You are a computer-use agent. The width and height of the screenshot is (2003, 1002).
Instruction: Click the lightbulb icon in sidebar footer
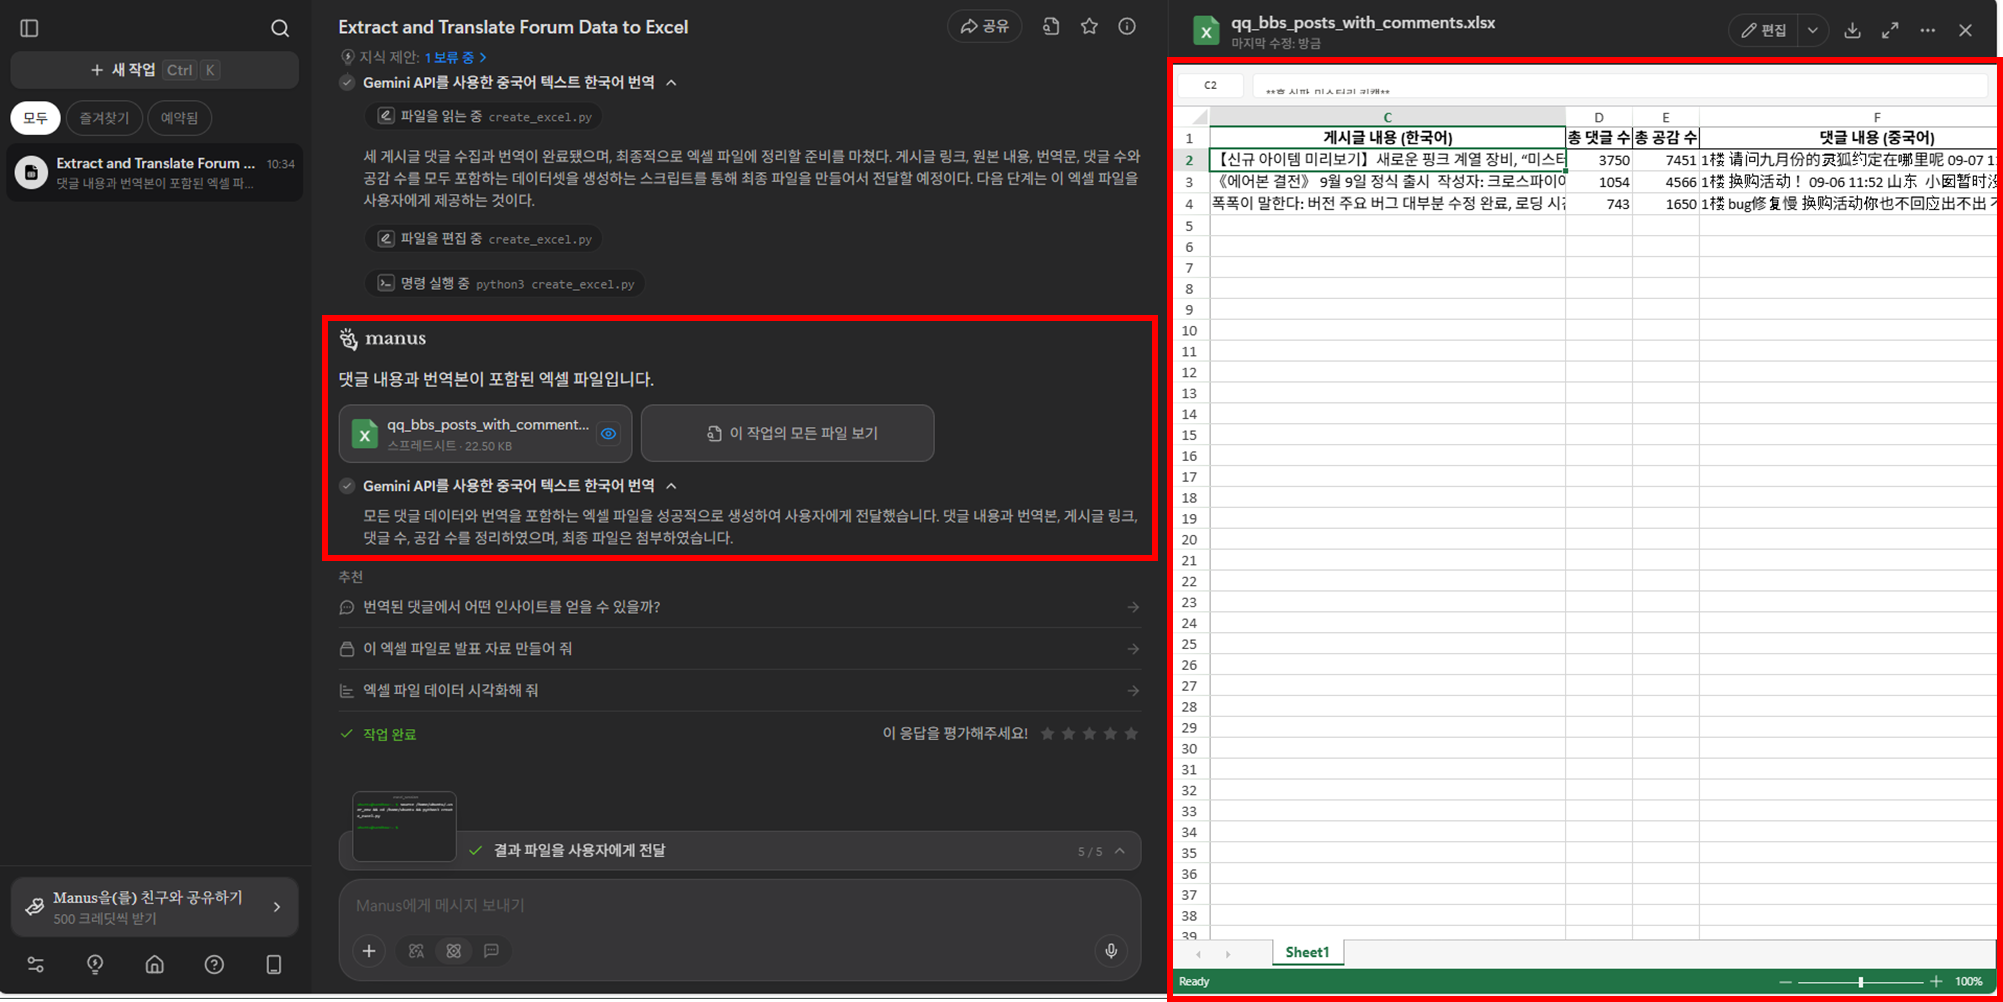(95, 964)
